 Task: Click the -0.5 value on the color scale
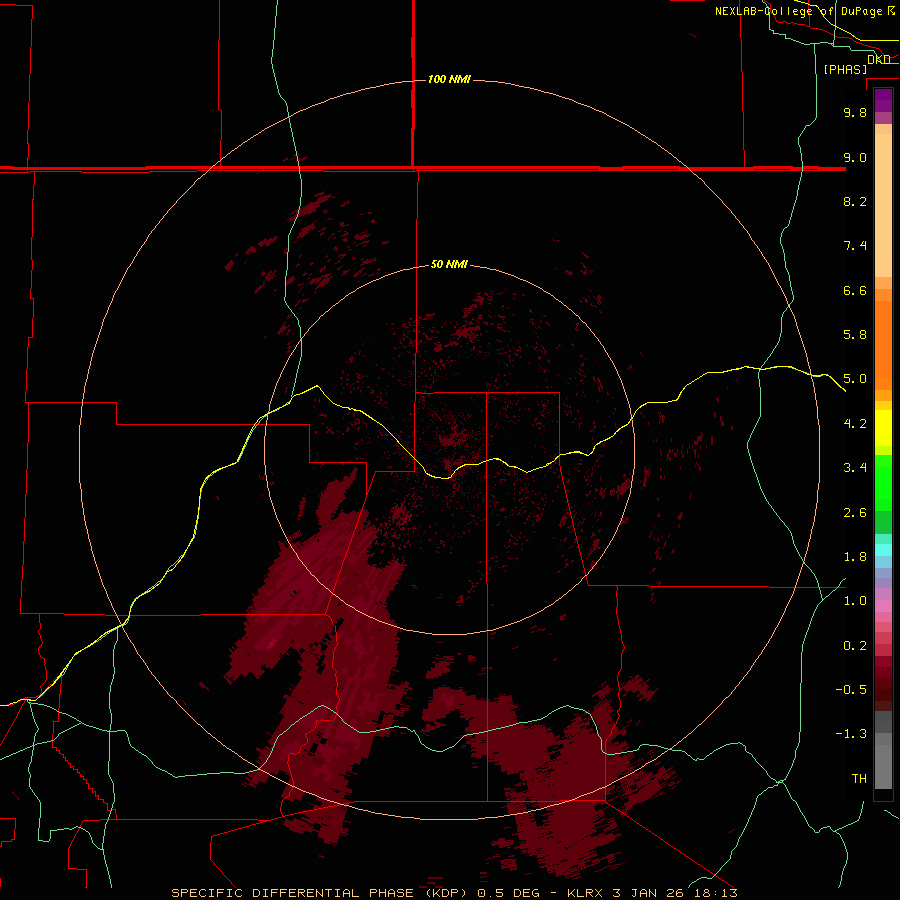851,690
